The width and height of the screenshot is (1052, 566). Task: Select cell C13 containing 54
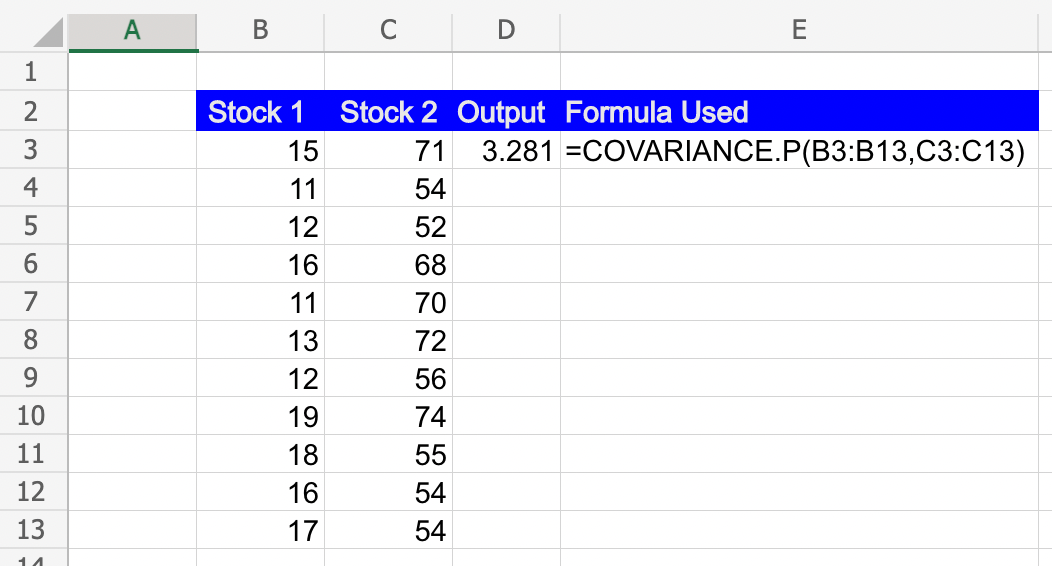388,530
